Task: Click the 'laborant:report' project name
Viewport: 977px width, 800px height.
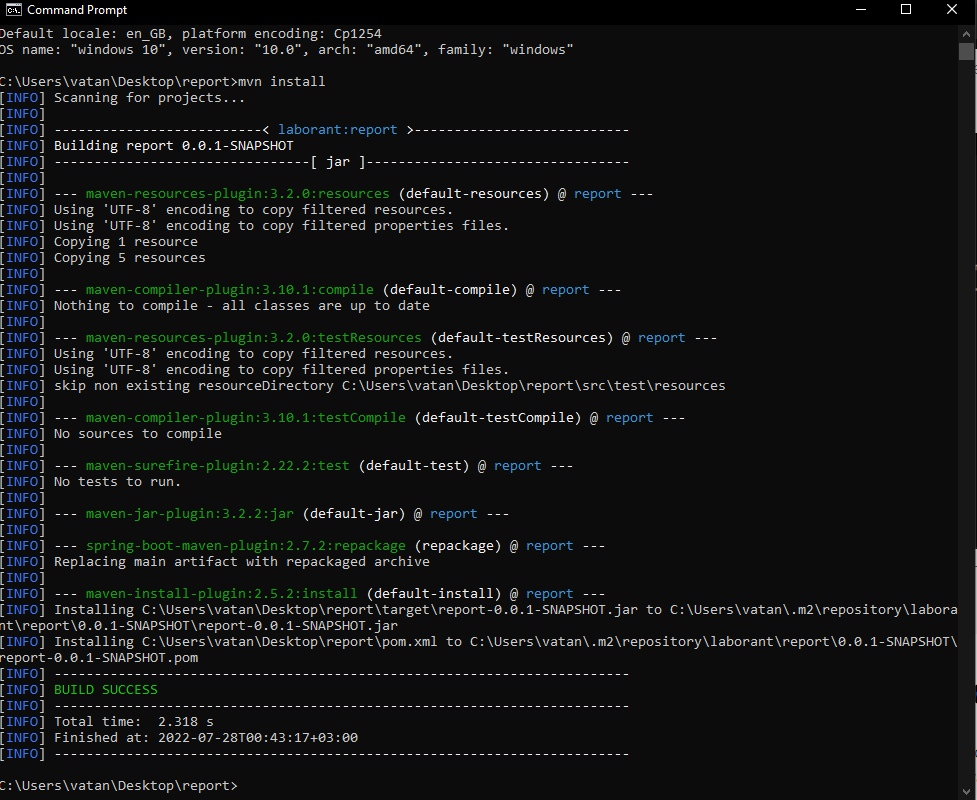Action: coord(337,130)
